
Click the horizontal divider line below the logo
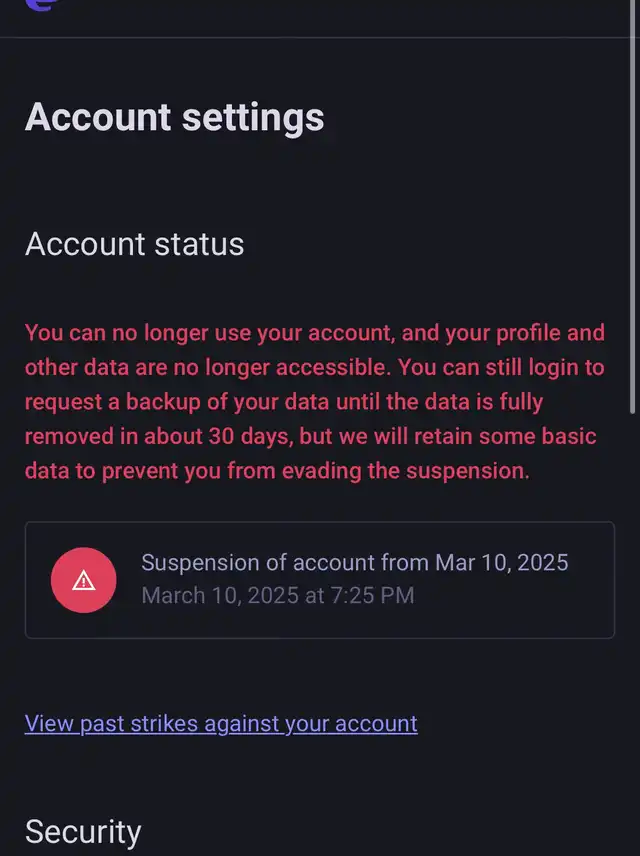320,37
